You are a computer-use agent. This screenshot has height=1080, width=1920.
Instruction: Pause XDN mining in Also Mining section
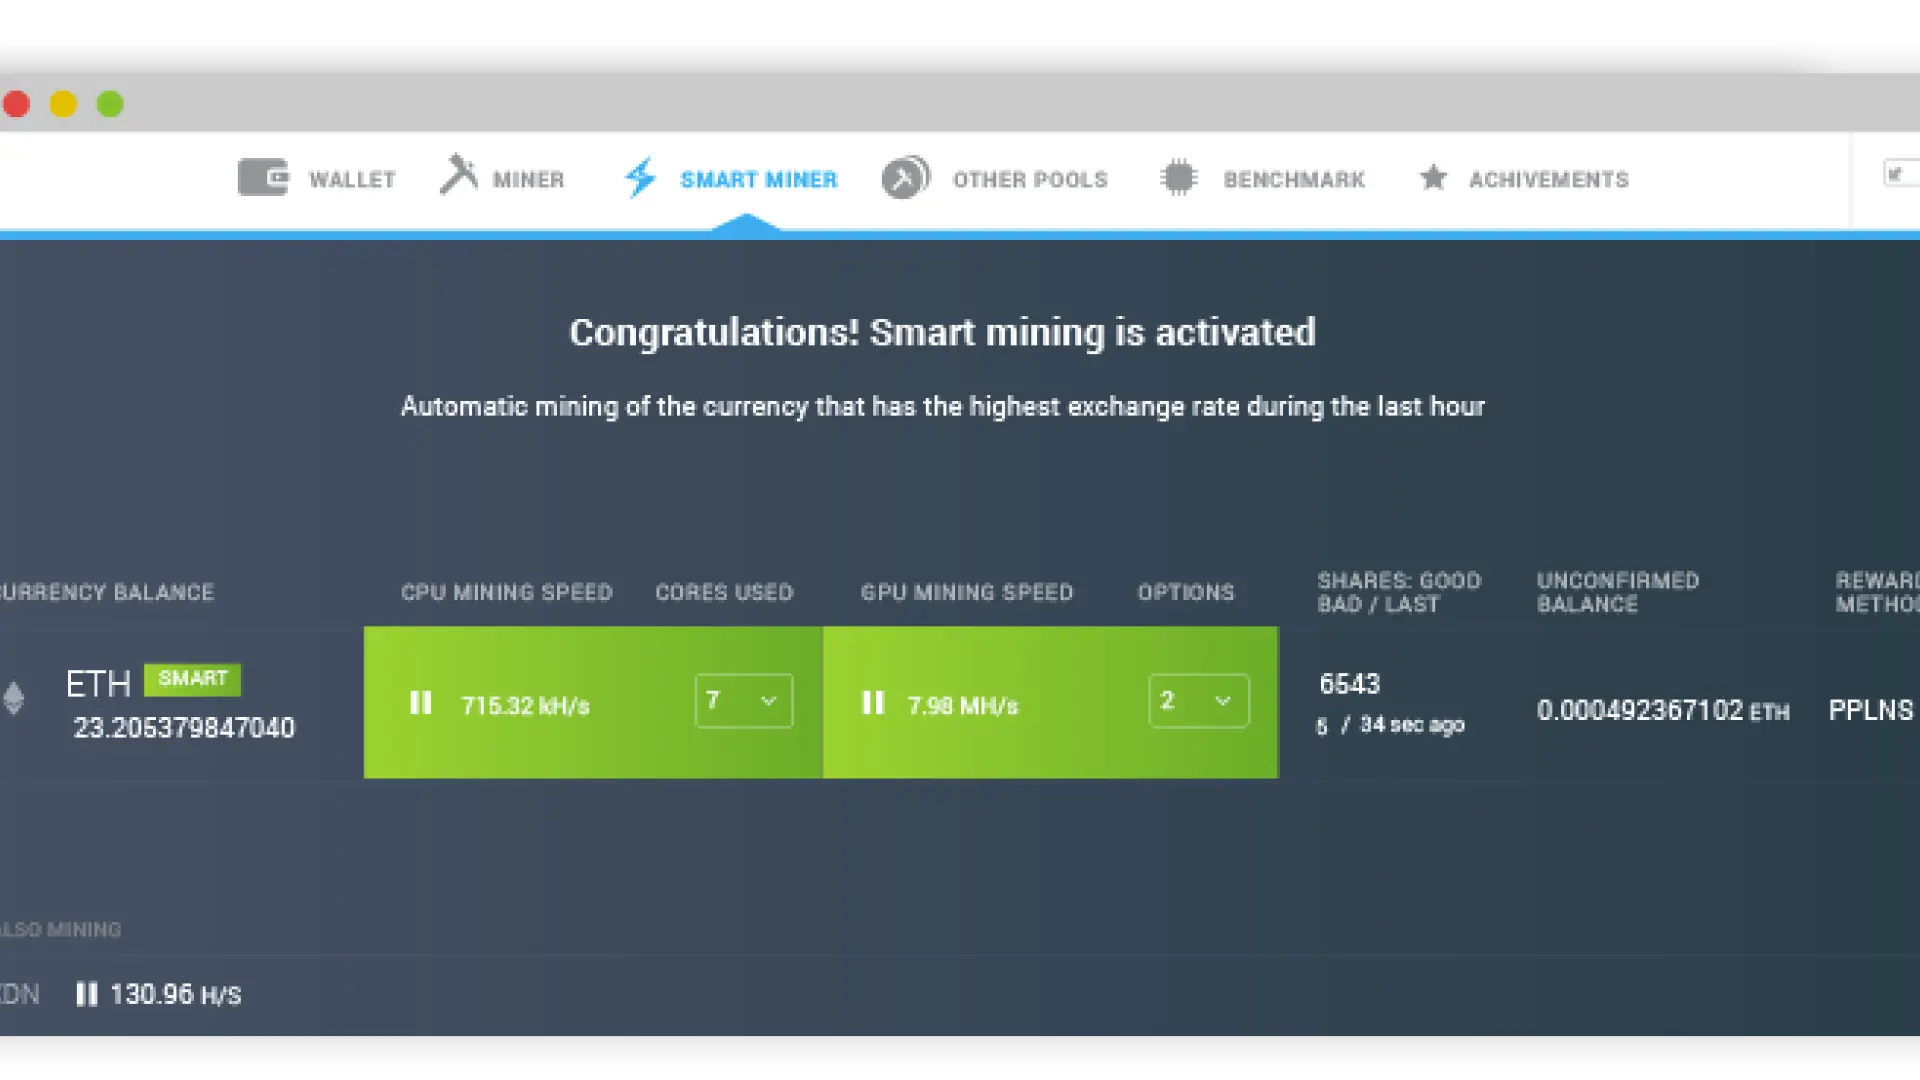87,993
